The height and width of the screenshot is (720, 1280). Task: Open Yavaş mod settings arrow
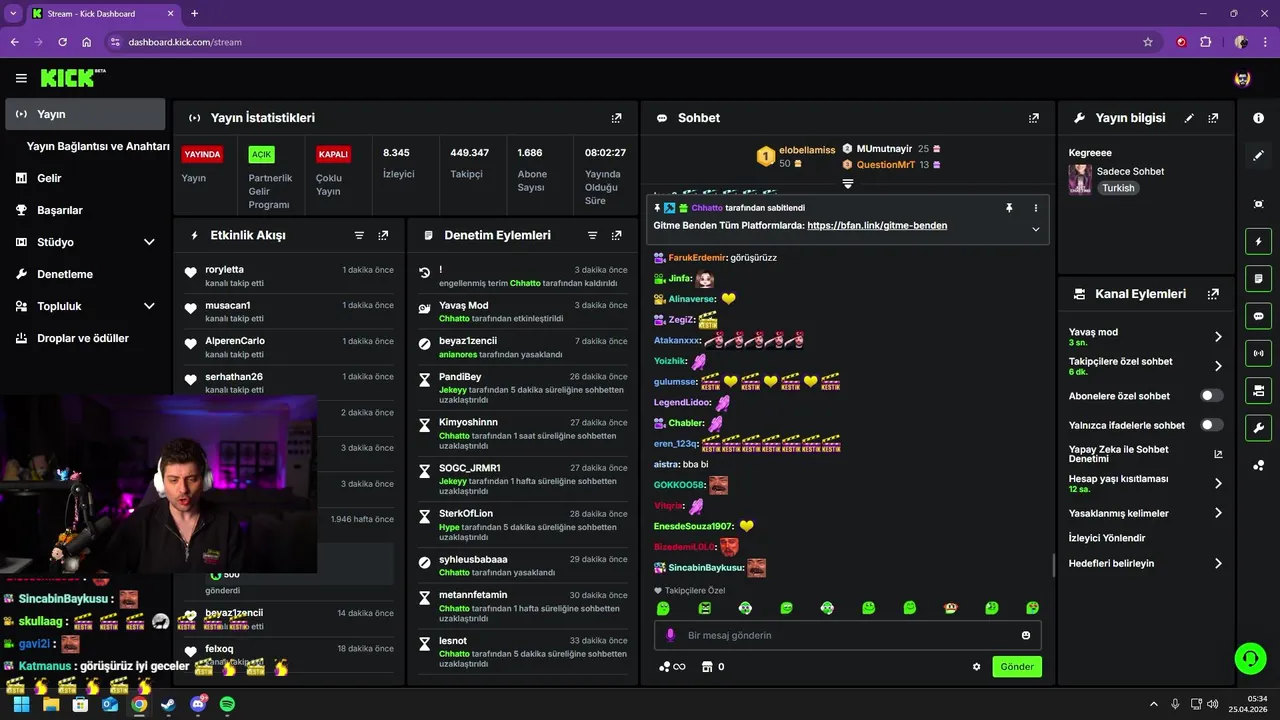coord(1218,337)
